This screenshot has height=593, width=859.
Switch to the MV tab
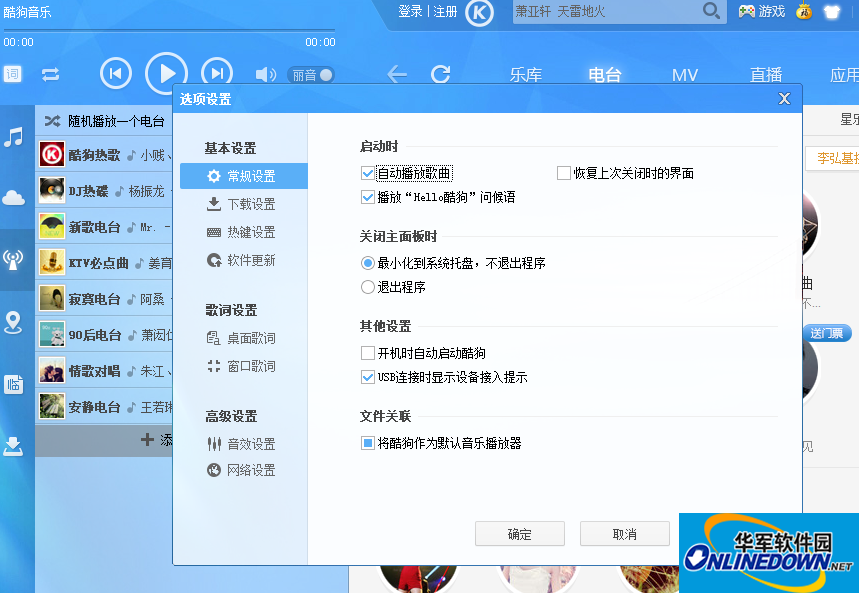686,74
